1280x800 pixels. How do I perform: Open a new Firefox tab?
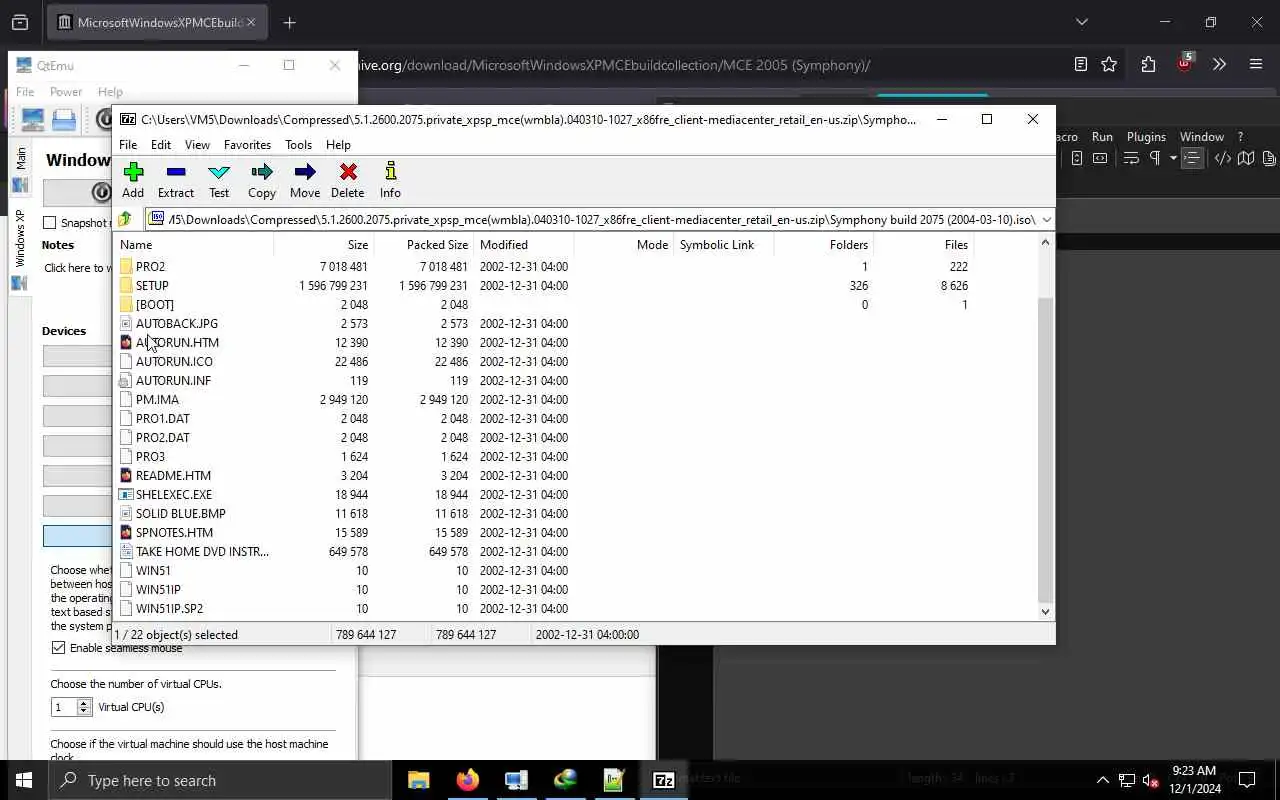(x=289, y=22)
